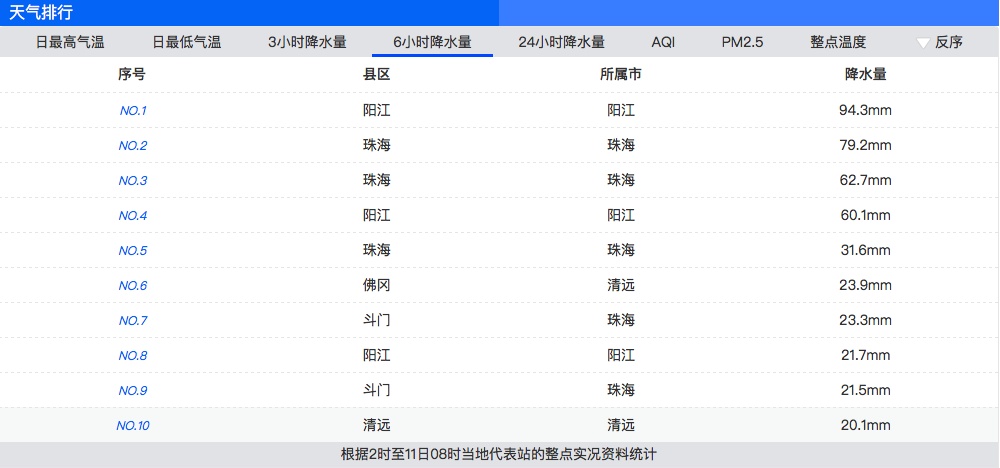
Task: Select rank NO.10
Action: (x=133, y=426)
